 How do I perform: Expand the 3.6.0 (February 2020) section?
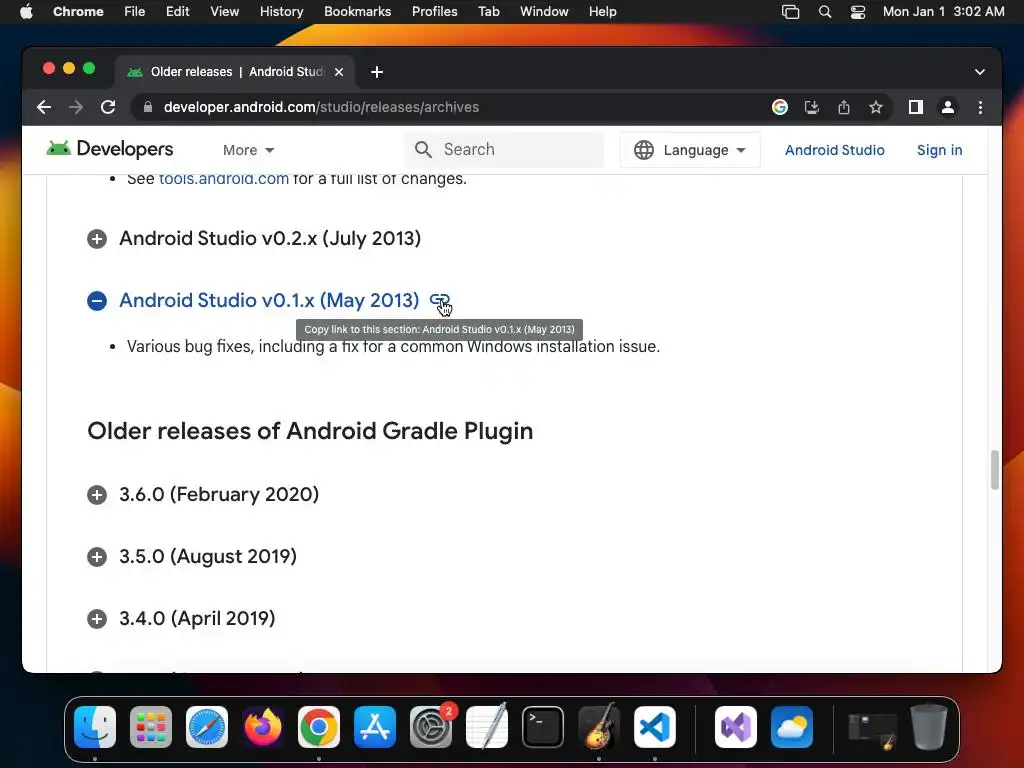pos(97,495)
